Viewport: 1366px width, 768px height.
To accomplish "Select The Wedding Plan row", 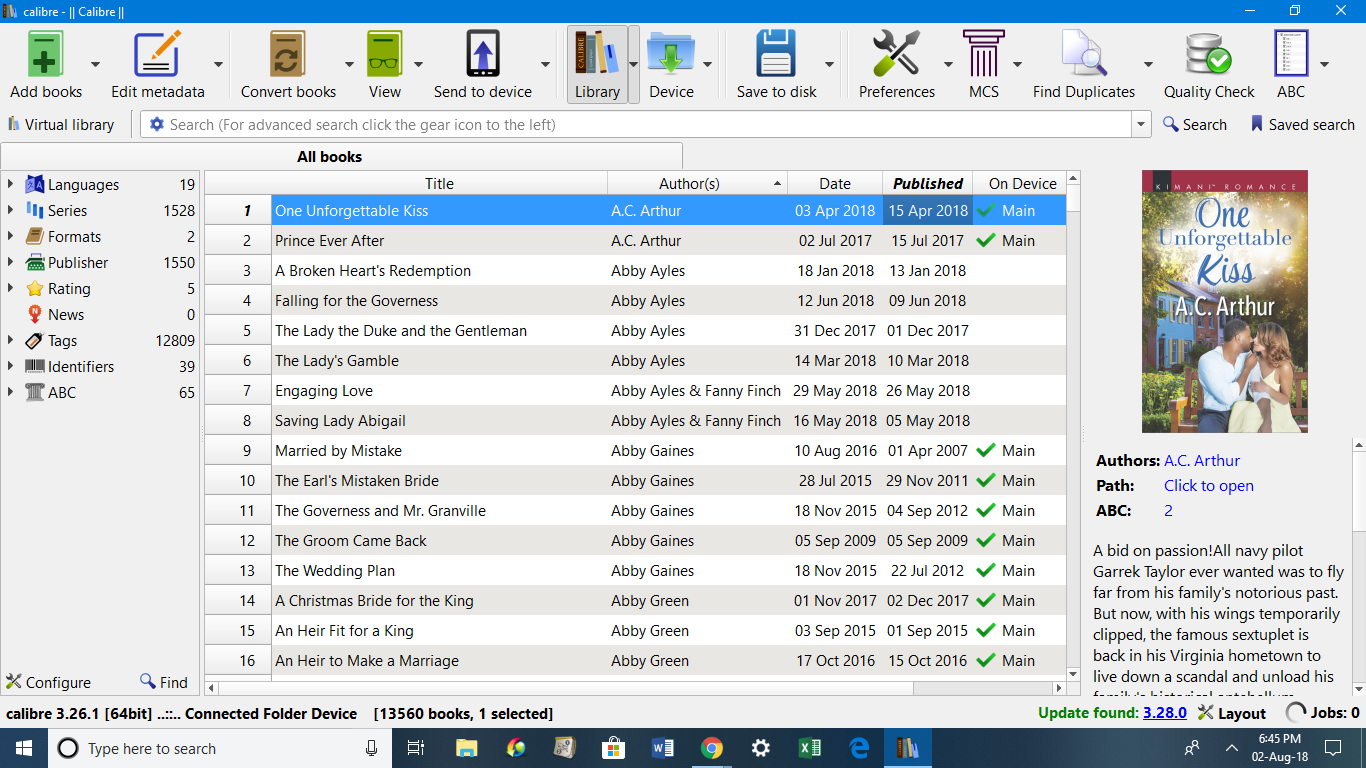I will point(635,571).
